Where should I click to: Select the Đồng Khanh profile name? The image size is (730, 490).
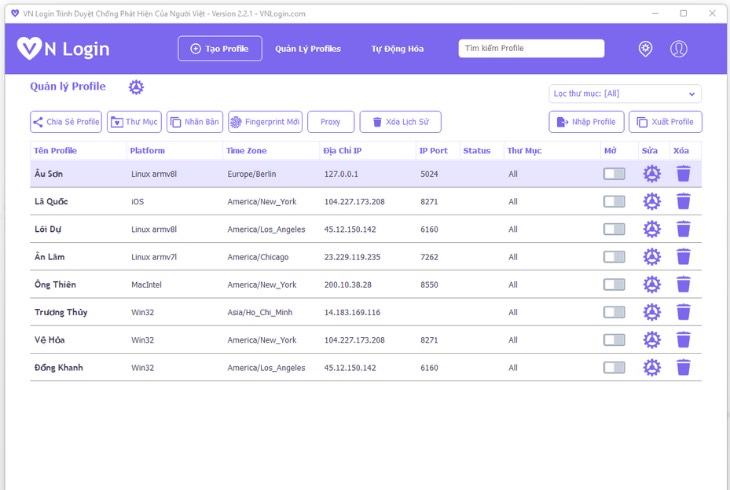point(58,368)
